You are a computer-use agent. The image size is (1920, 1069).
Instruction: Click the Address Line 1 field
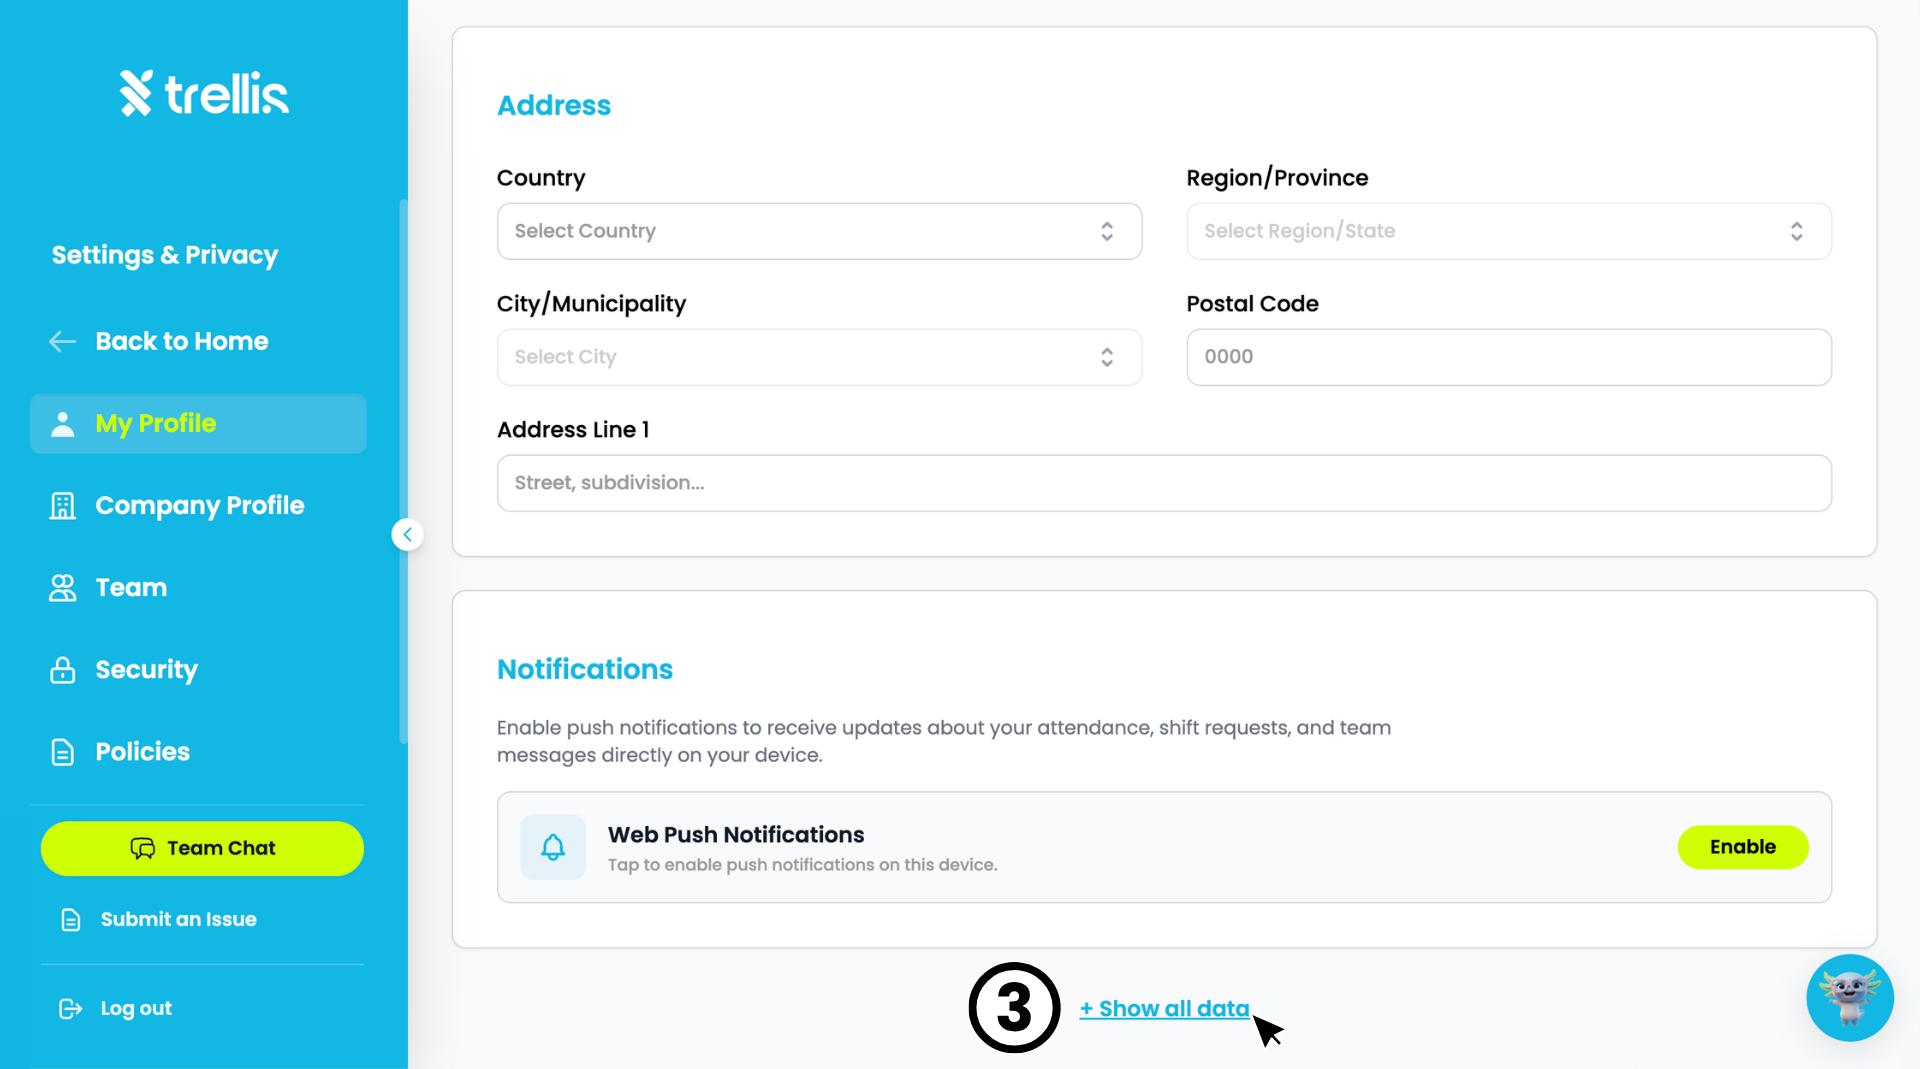point(1164,484)
